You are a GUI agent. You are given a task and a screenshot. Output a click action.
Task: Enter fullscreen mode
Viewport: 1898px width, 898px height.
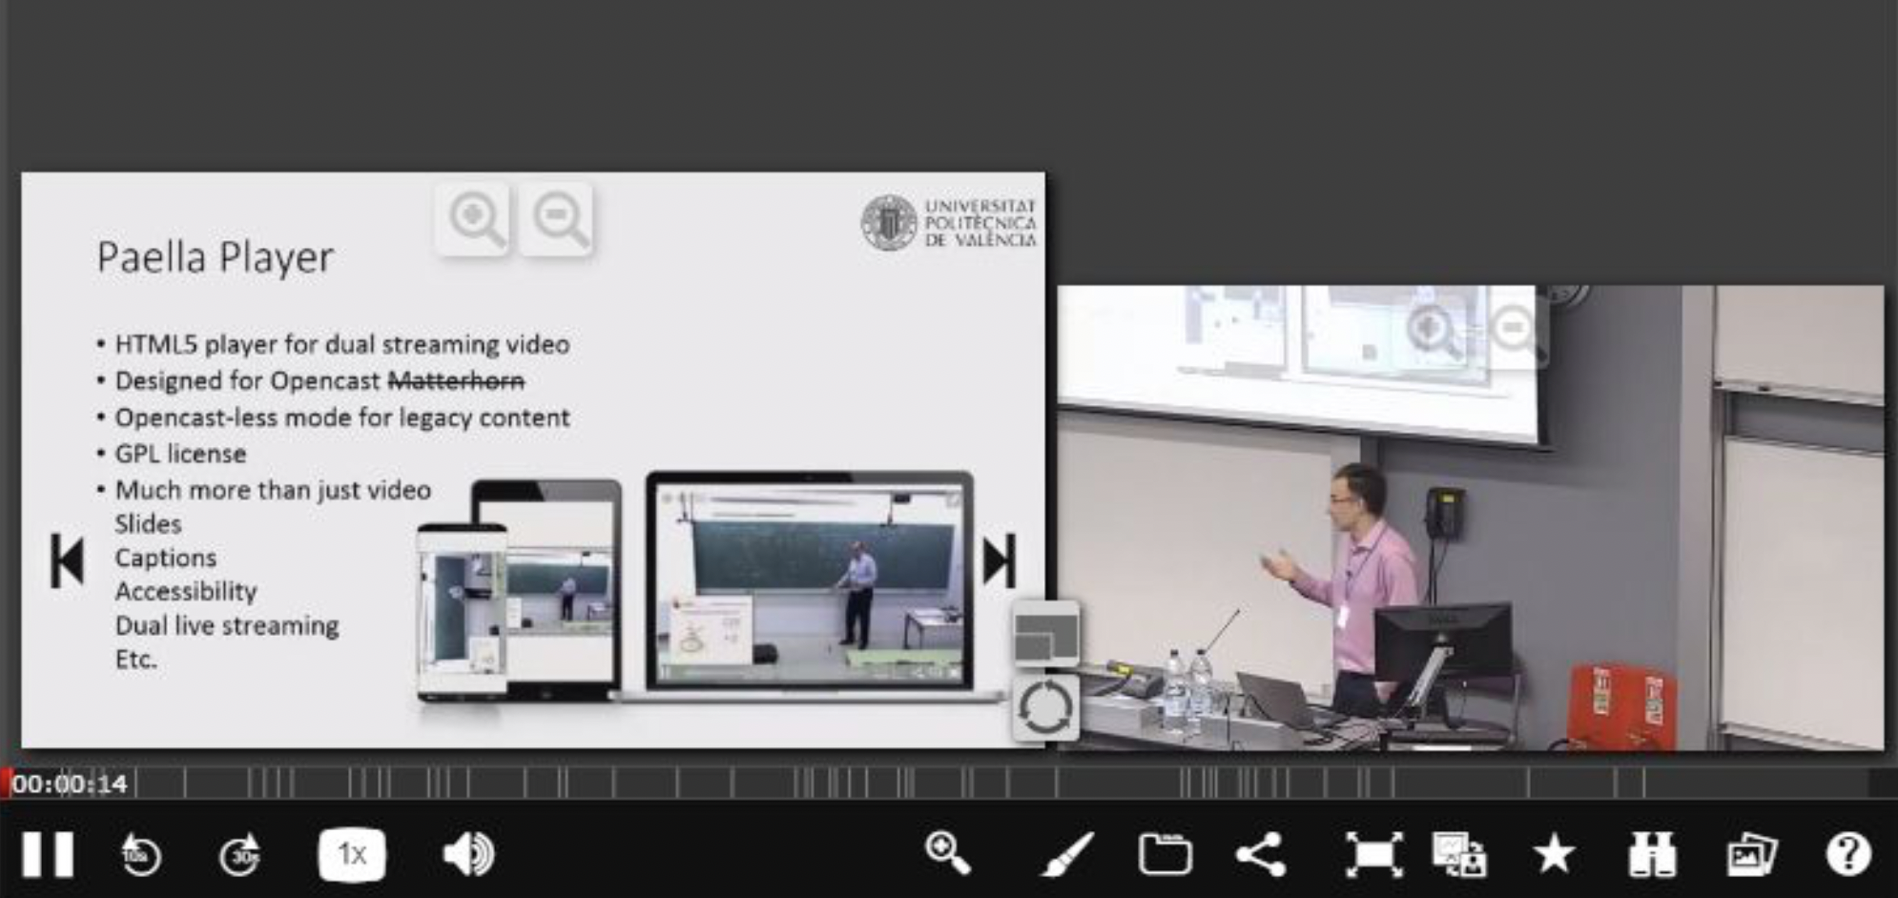1373,855
